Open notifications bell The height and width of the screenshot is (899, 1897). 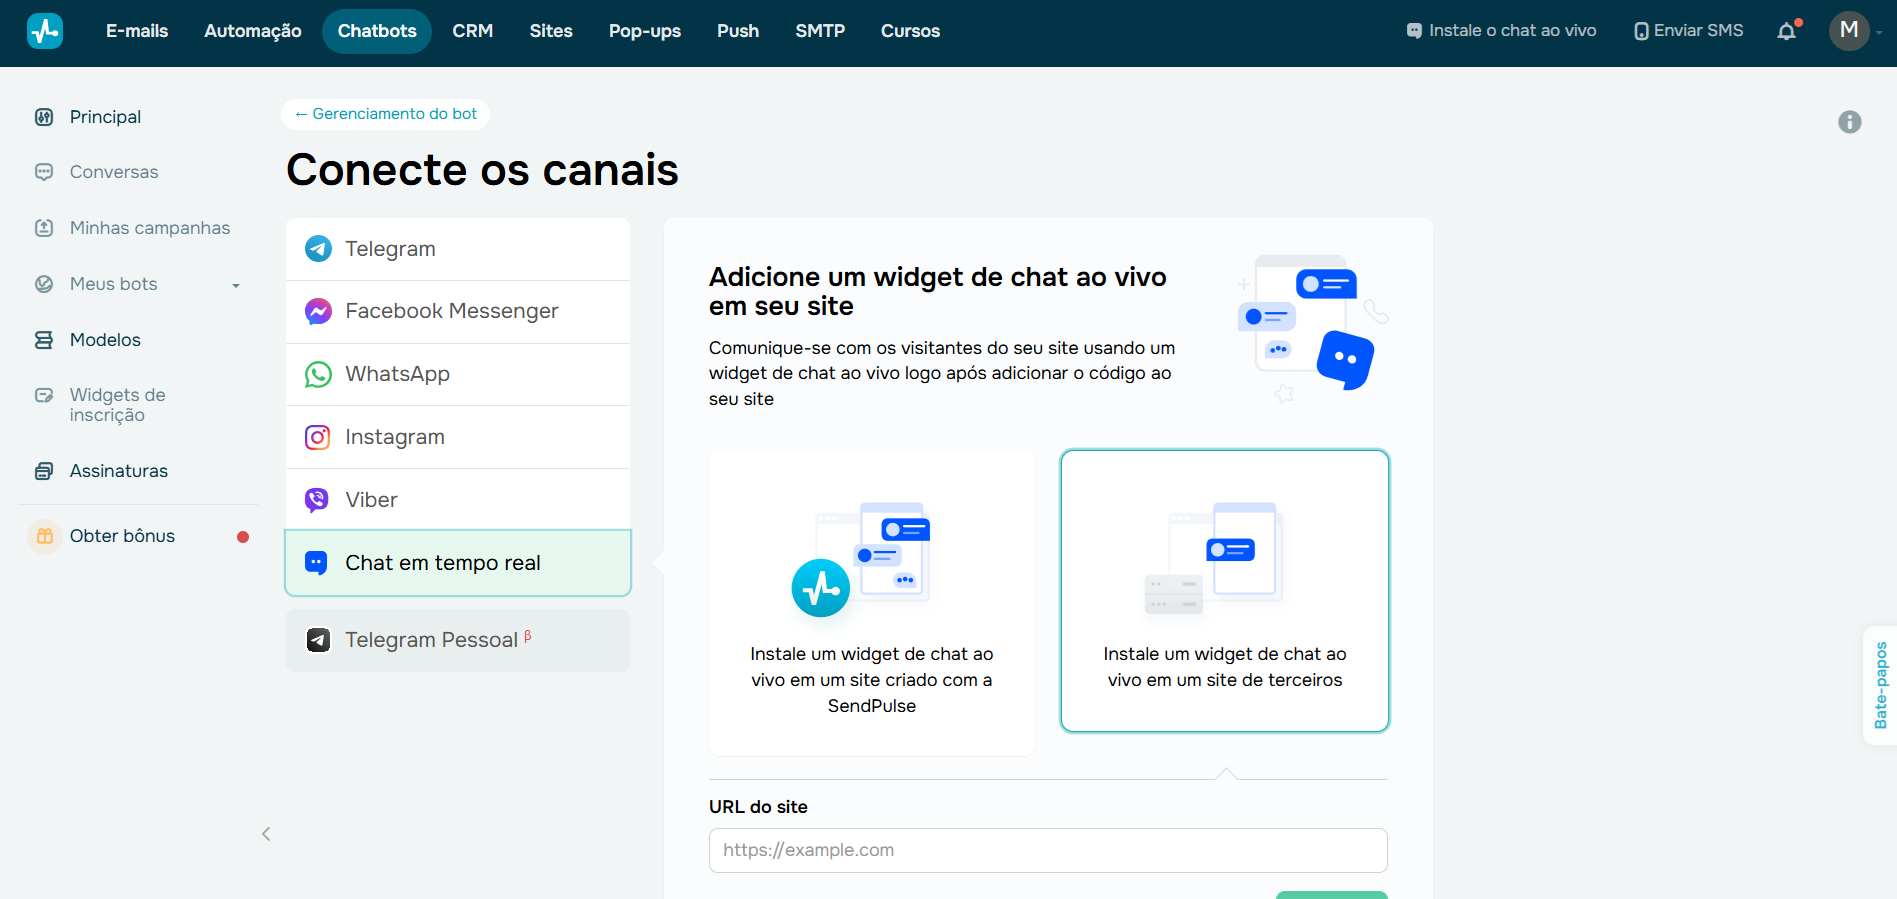pos(1787,31)
